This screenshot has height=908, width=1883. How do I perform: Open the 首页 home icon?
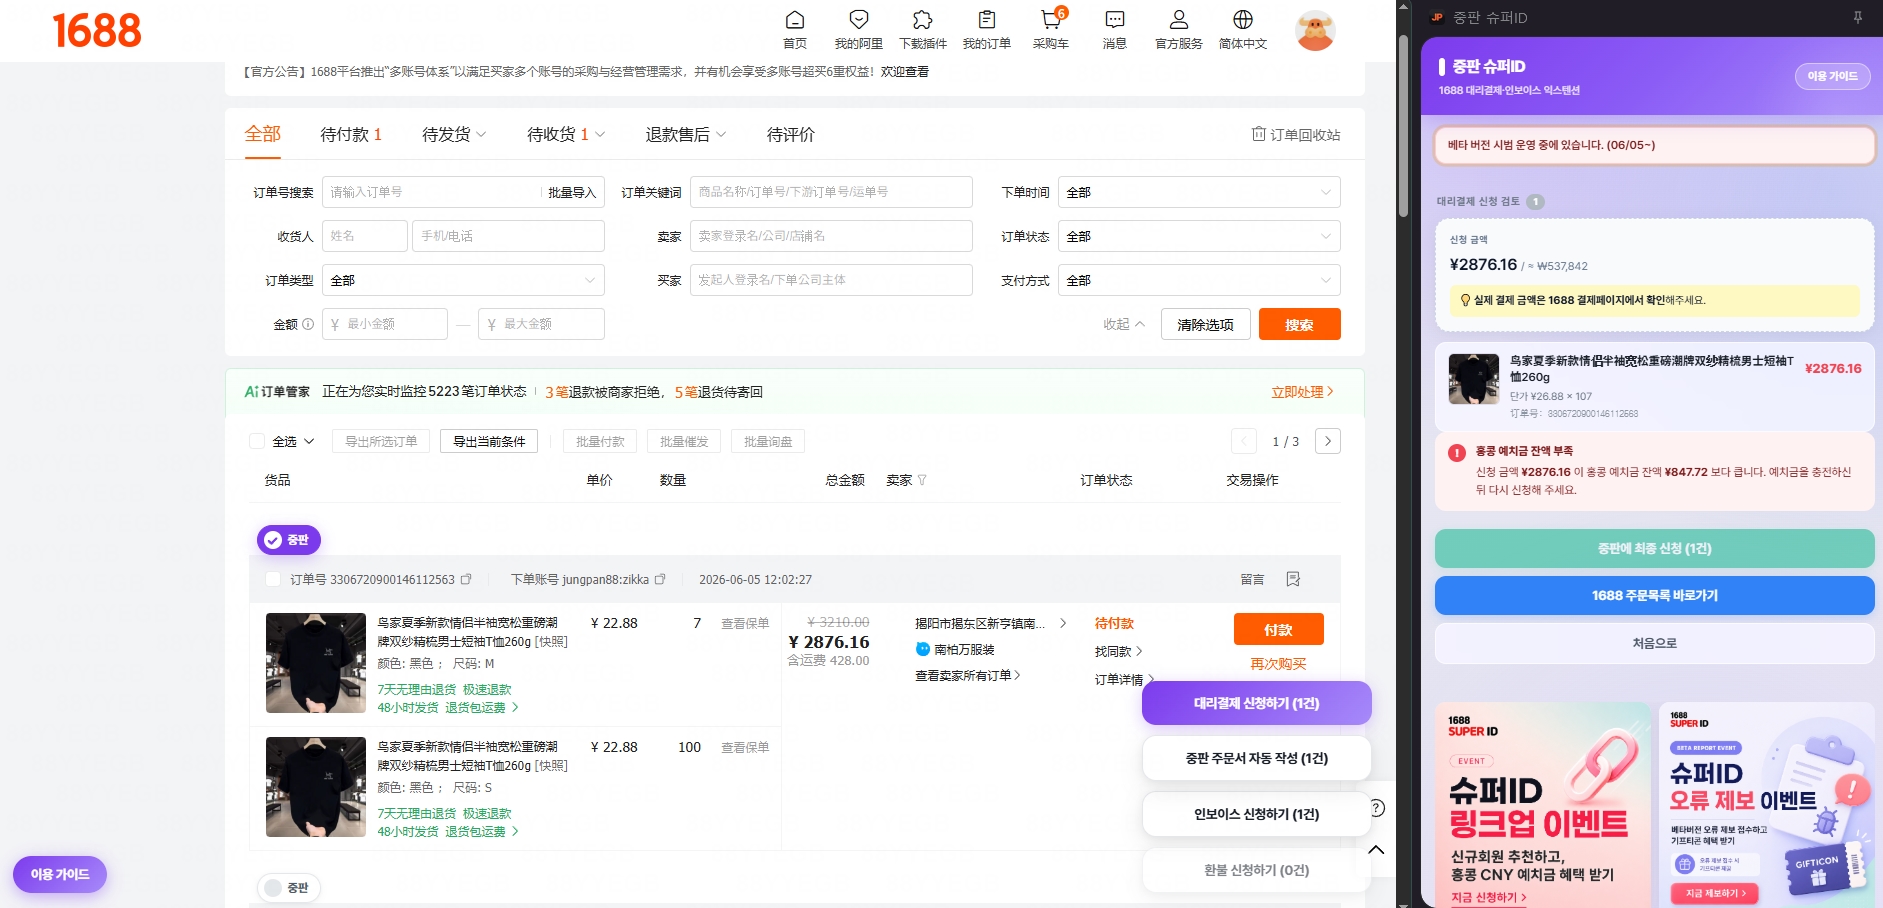tap(795, 20)
